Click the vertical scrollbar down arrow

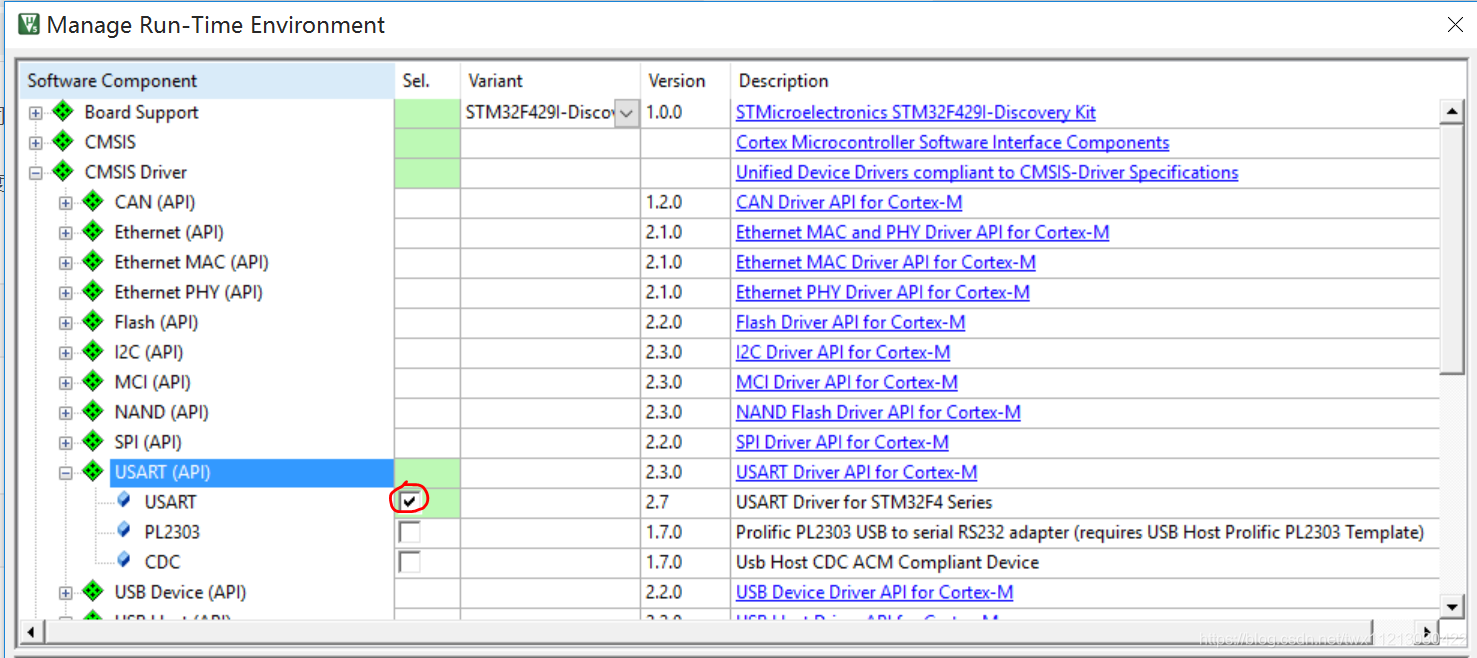point(1454,606)
